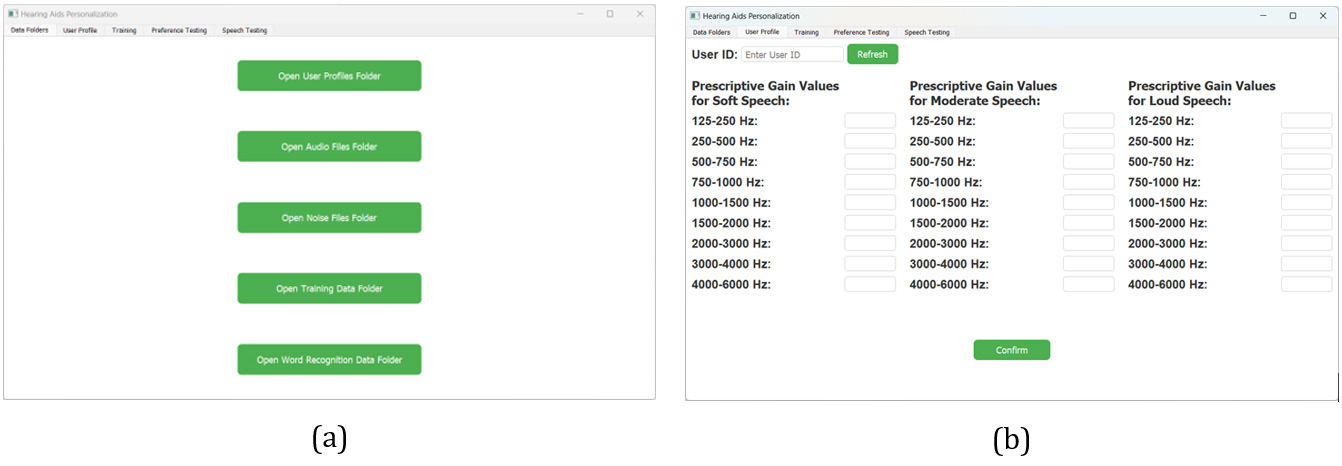1342x466 pixels.
Task: Select Moderate Speech 500-750 Hz gain field
Action: point(1088,162)
